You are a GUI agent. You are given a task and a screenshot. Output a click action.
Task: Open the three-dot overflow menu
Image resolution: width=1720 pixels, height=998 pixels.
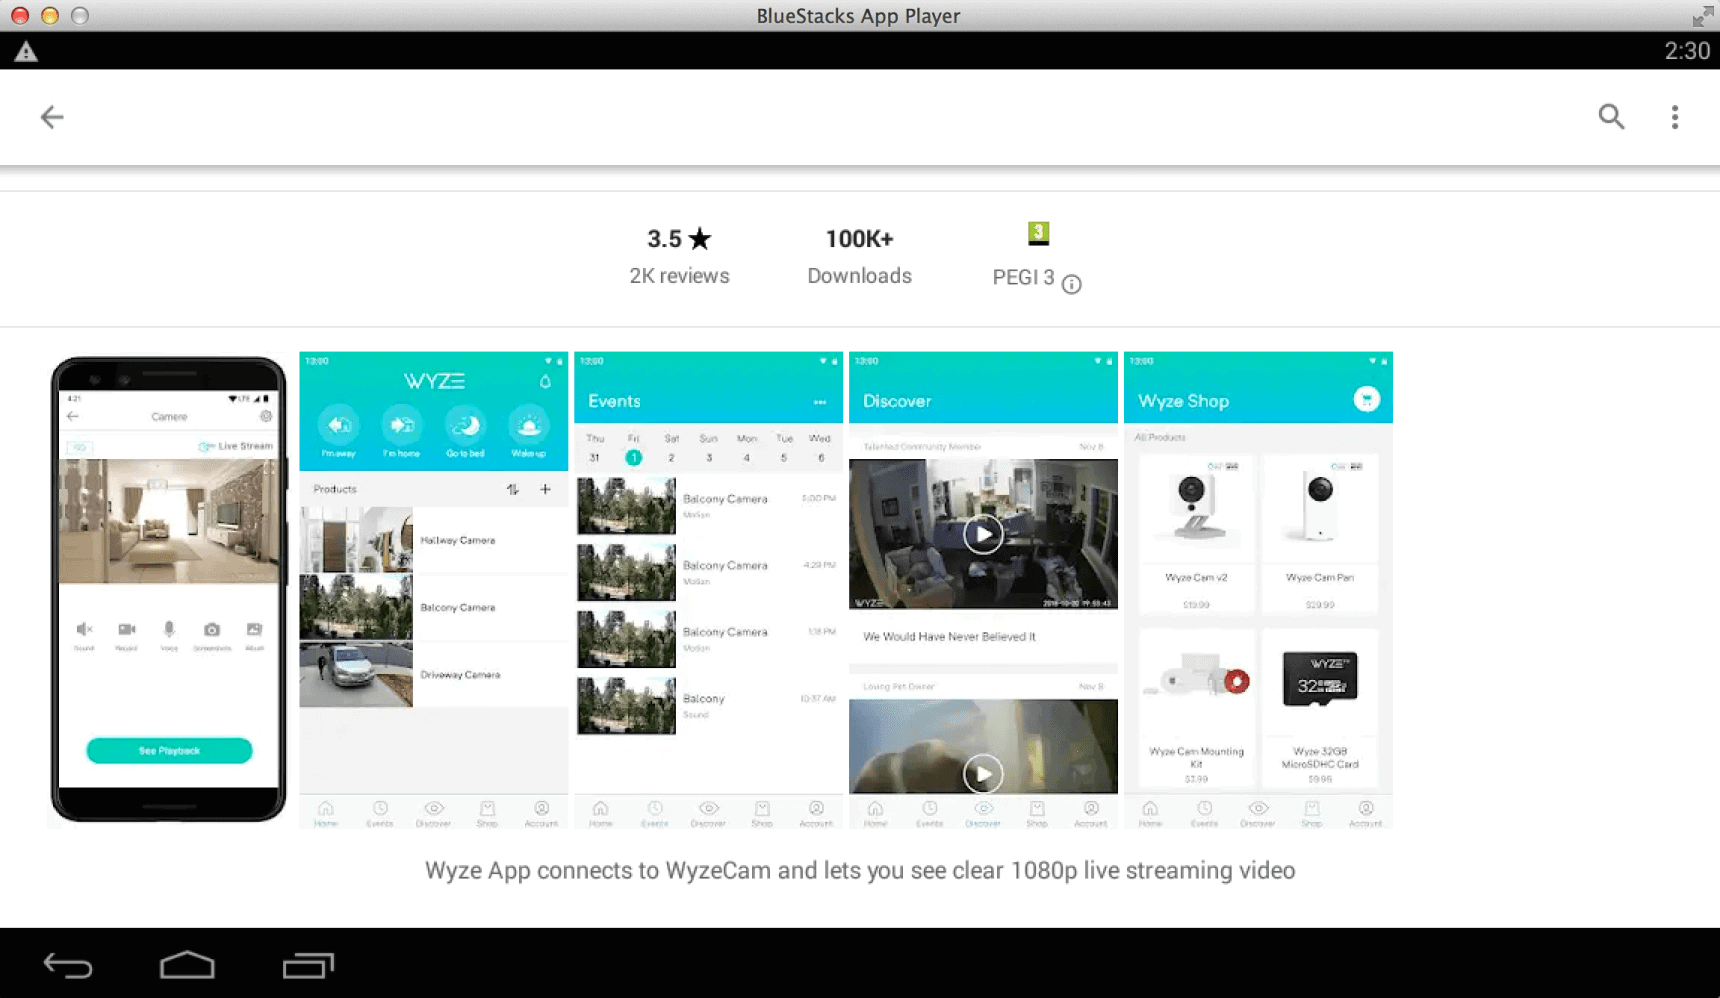point(1675,117)
